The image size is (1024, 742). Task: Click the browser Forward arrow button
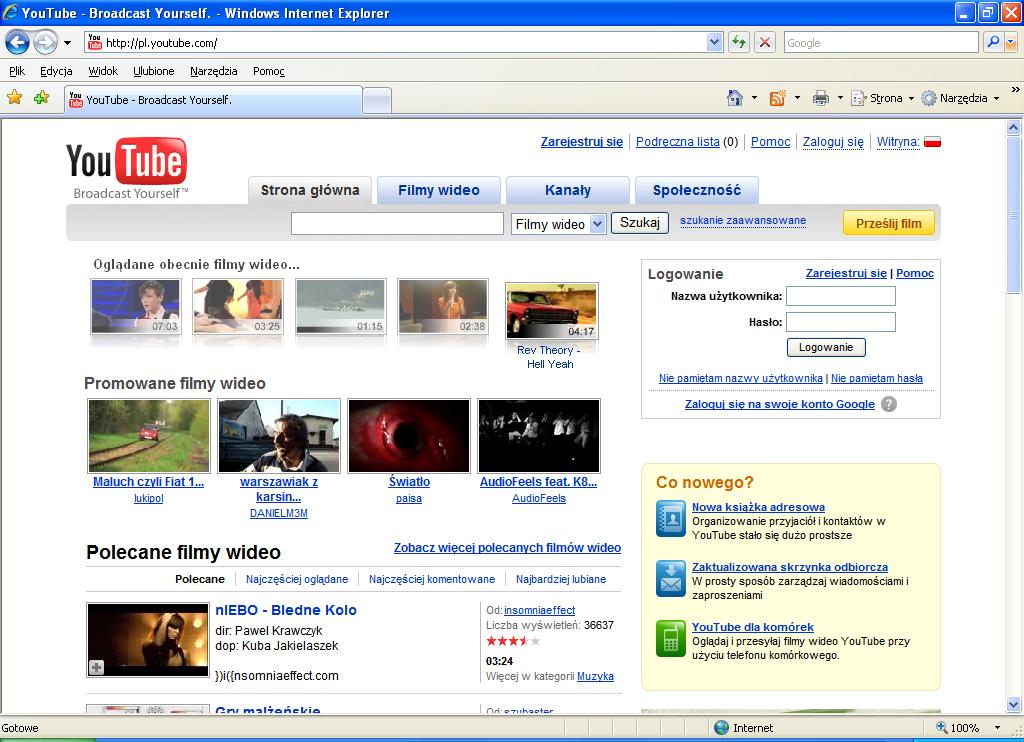[45, 43]
